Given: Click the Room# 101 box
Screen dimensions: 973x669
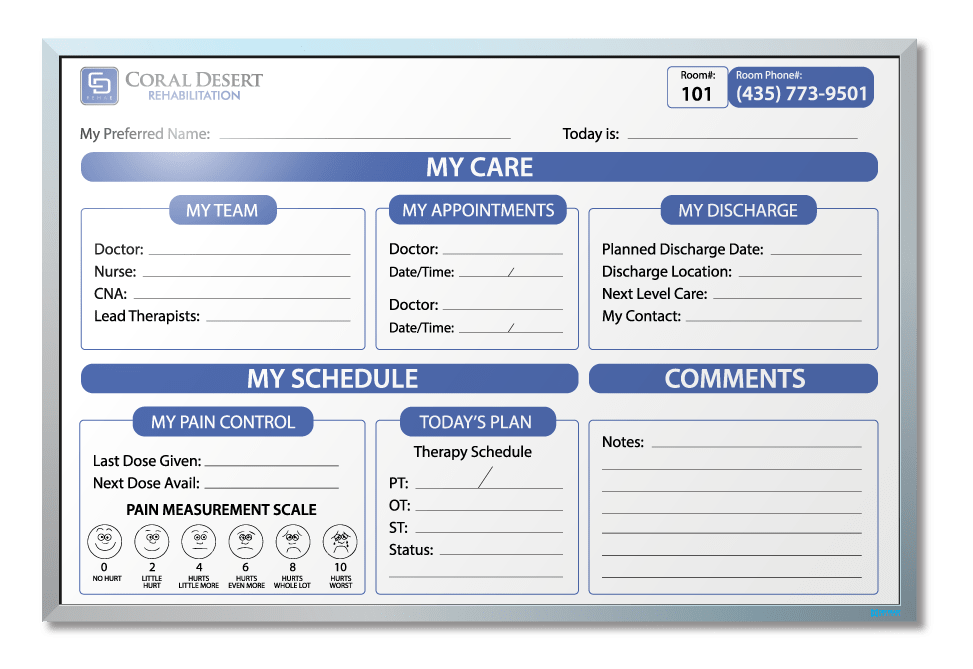Looking at the screenshot, I should 697,88.
